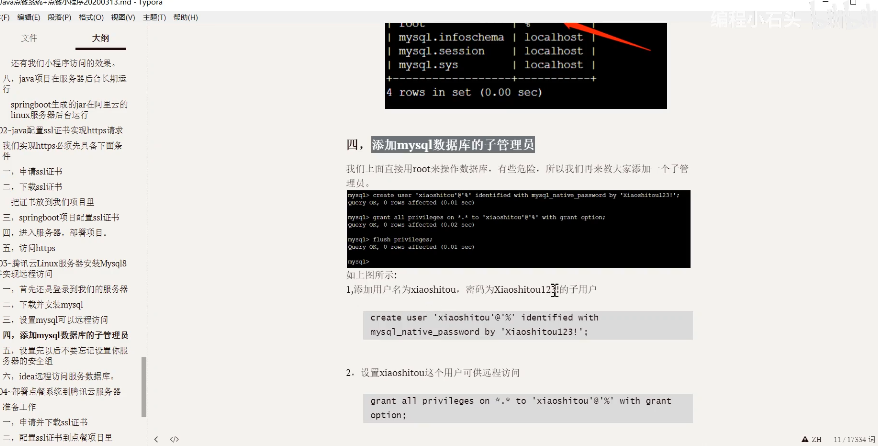Select outline item 一，申请ssl证书
The image size is (878, 446).
coord(32,171)
